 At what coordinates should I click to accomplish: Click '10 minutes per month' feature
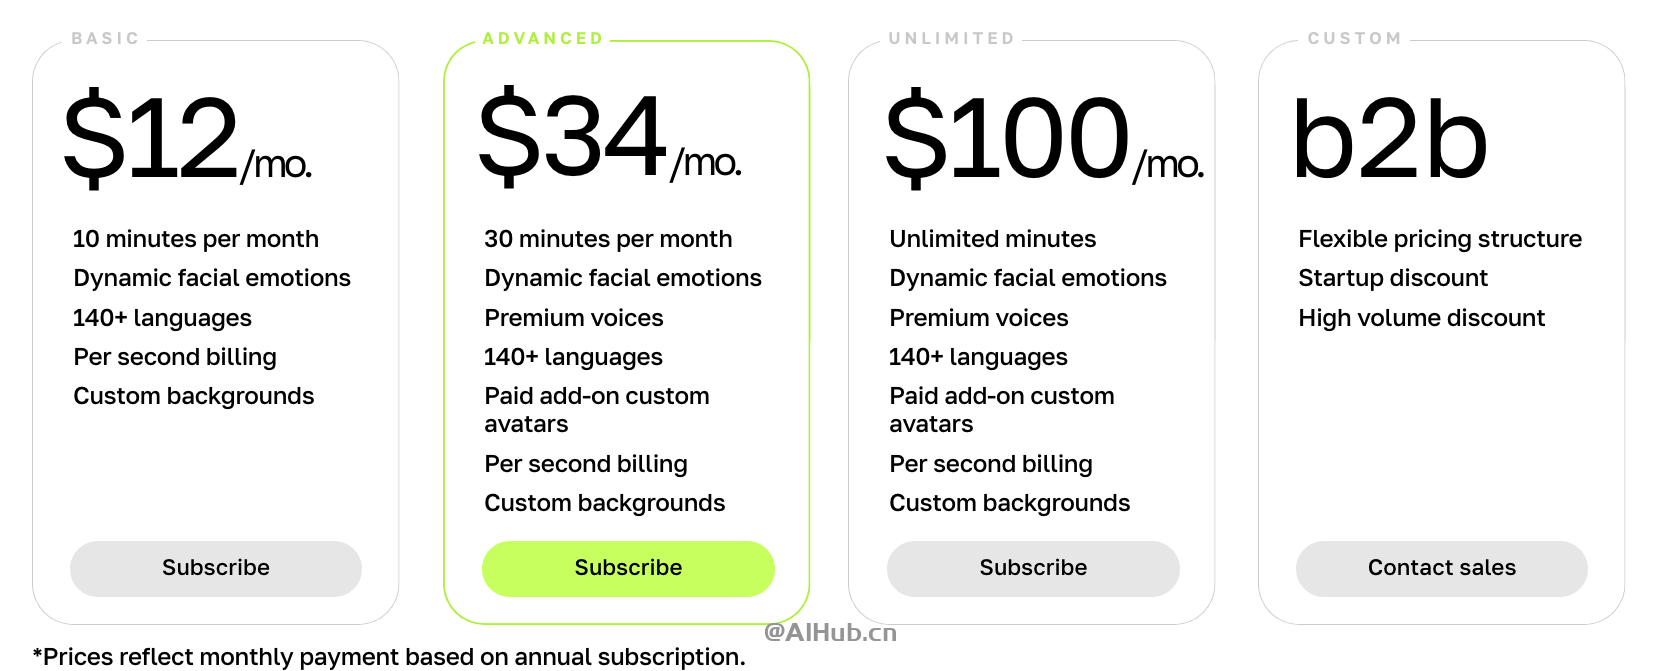pyautogui.click(x=196, y=239)
